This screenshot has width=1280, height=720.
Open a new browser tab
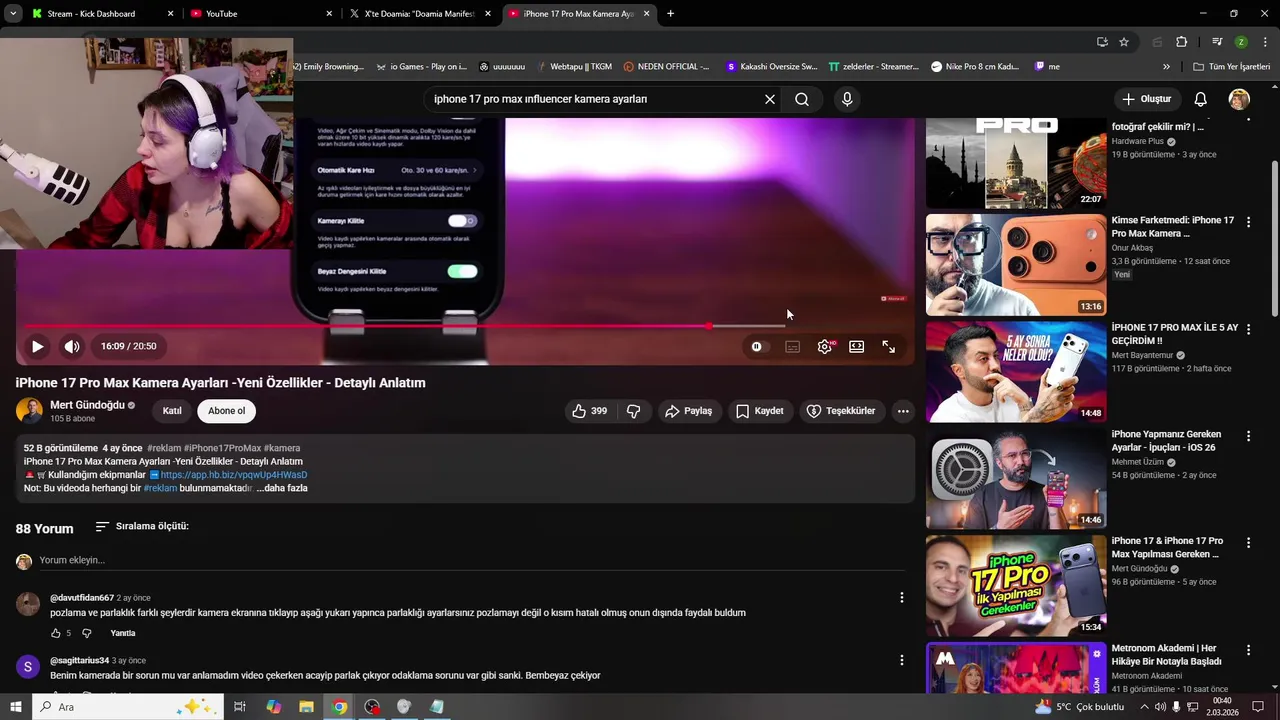670,14
